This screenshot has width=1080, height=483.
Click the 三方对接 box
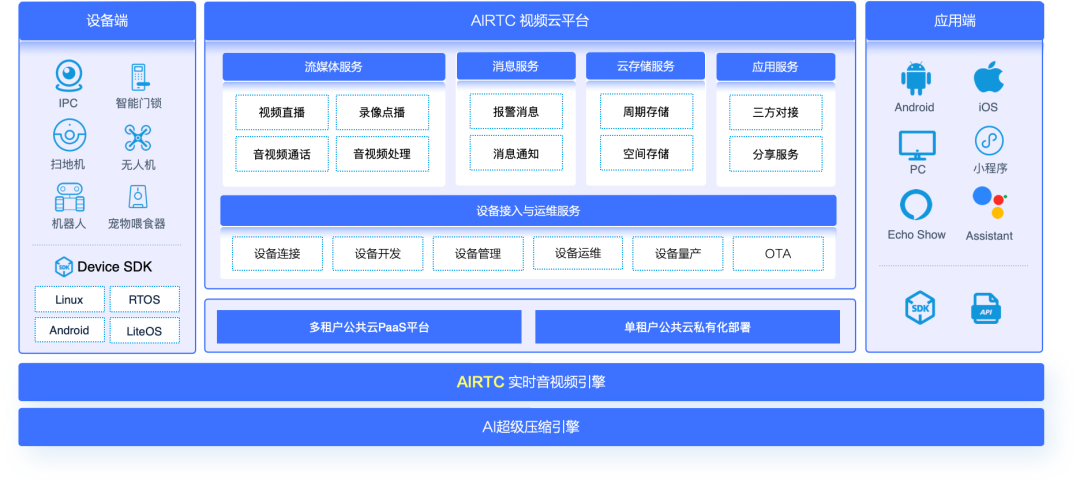pos(776,112)
